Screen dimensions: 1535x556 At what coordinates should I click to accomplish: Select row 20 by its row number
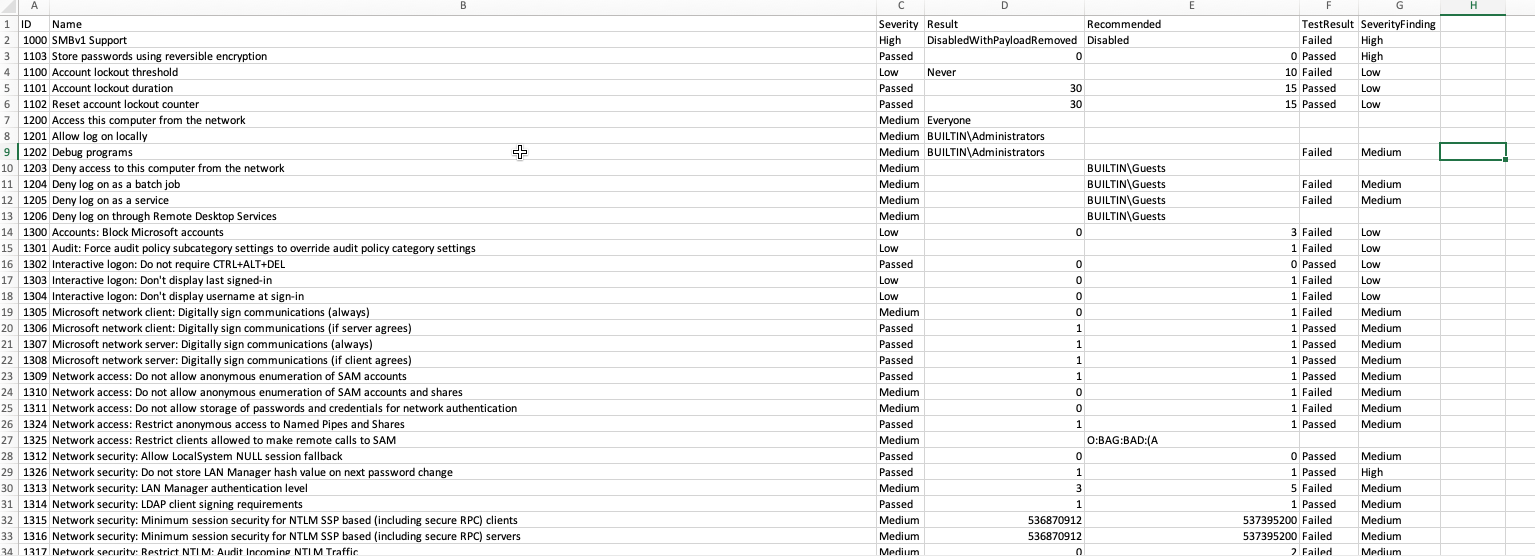point(9,328)
